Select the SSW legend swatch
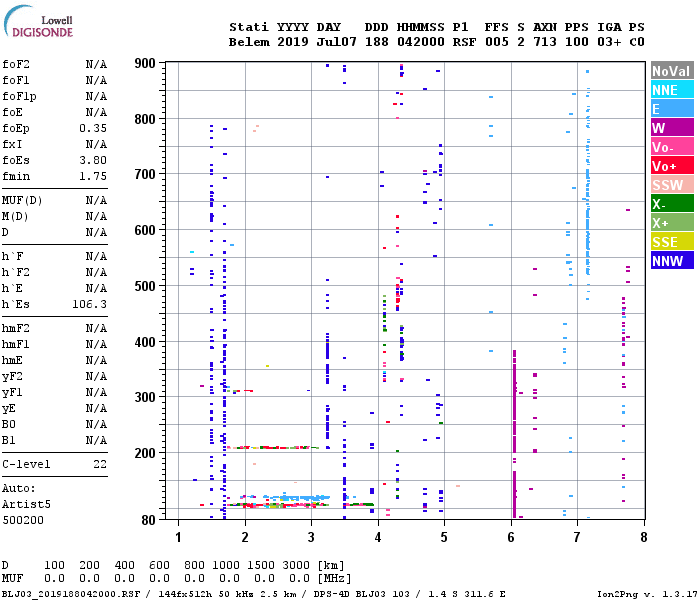The height and width of the screenshot is (600, 700). click(672, 185)
